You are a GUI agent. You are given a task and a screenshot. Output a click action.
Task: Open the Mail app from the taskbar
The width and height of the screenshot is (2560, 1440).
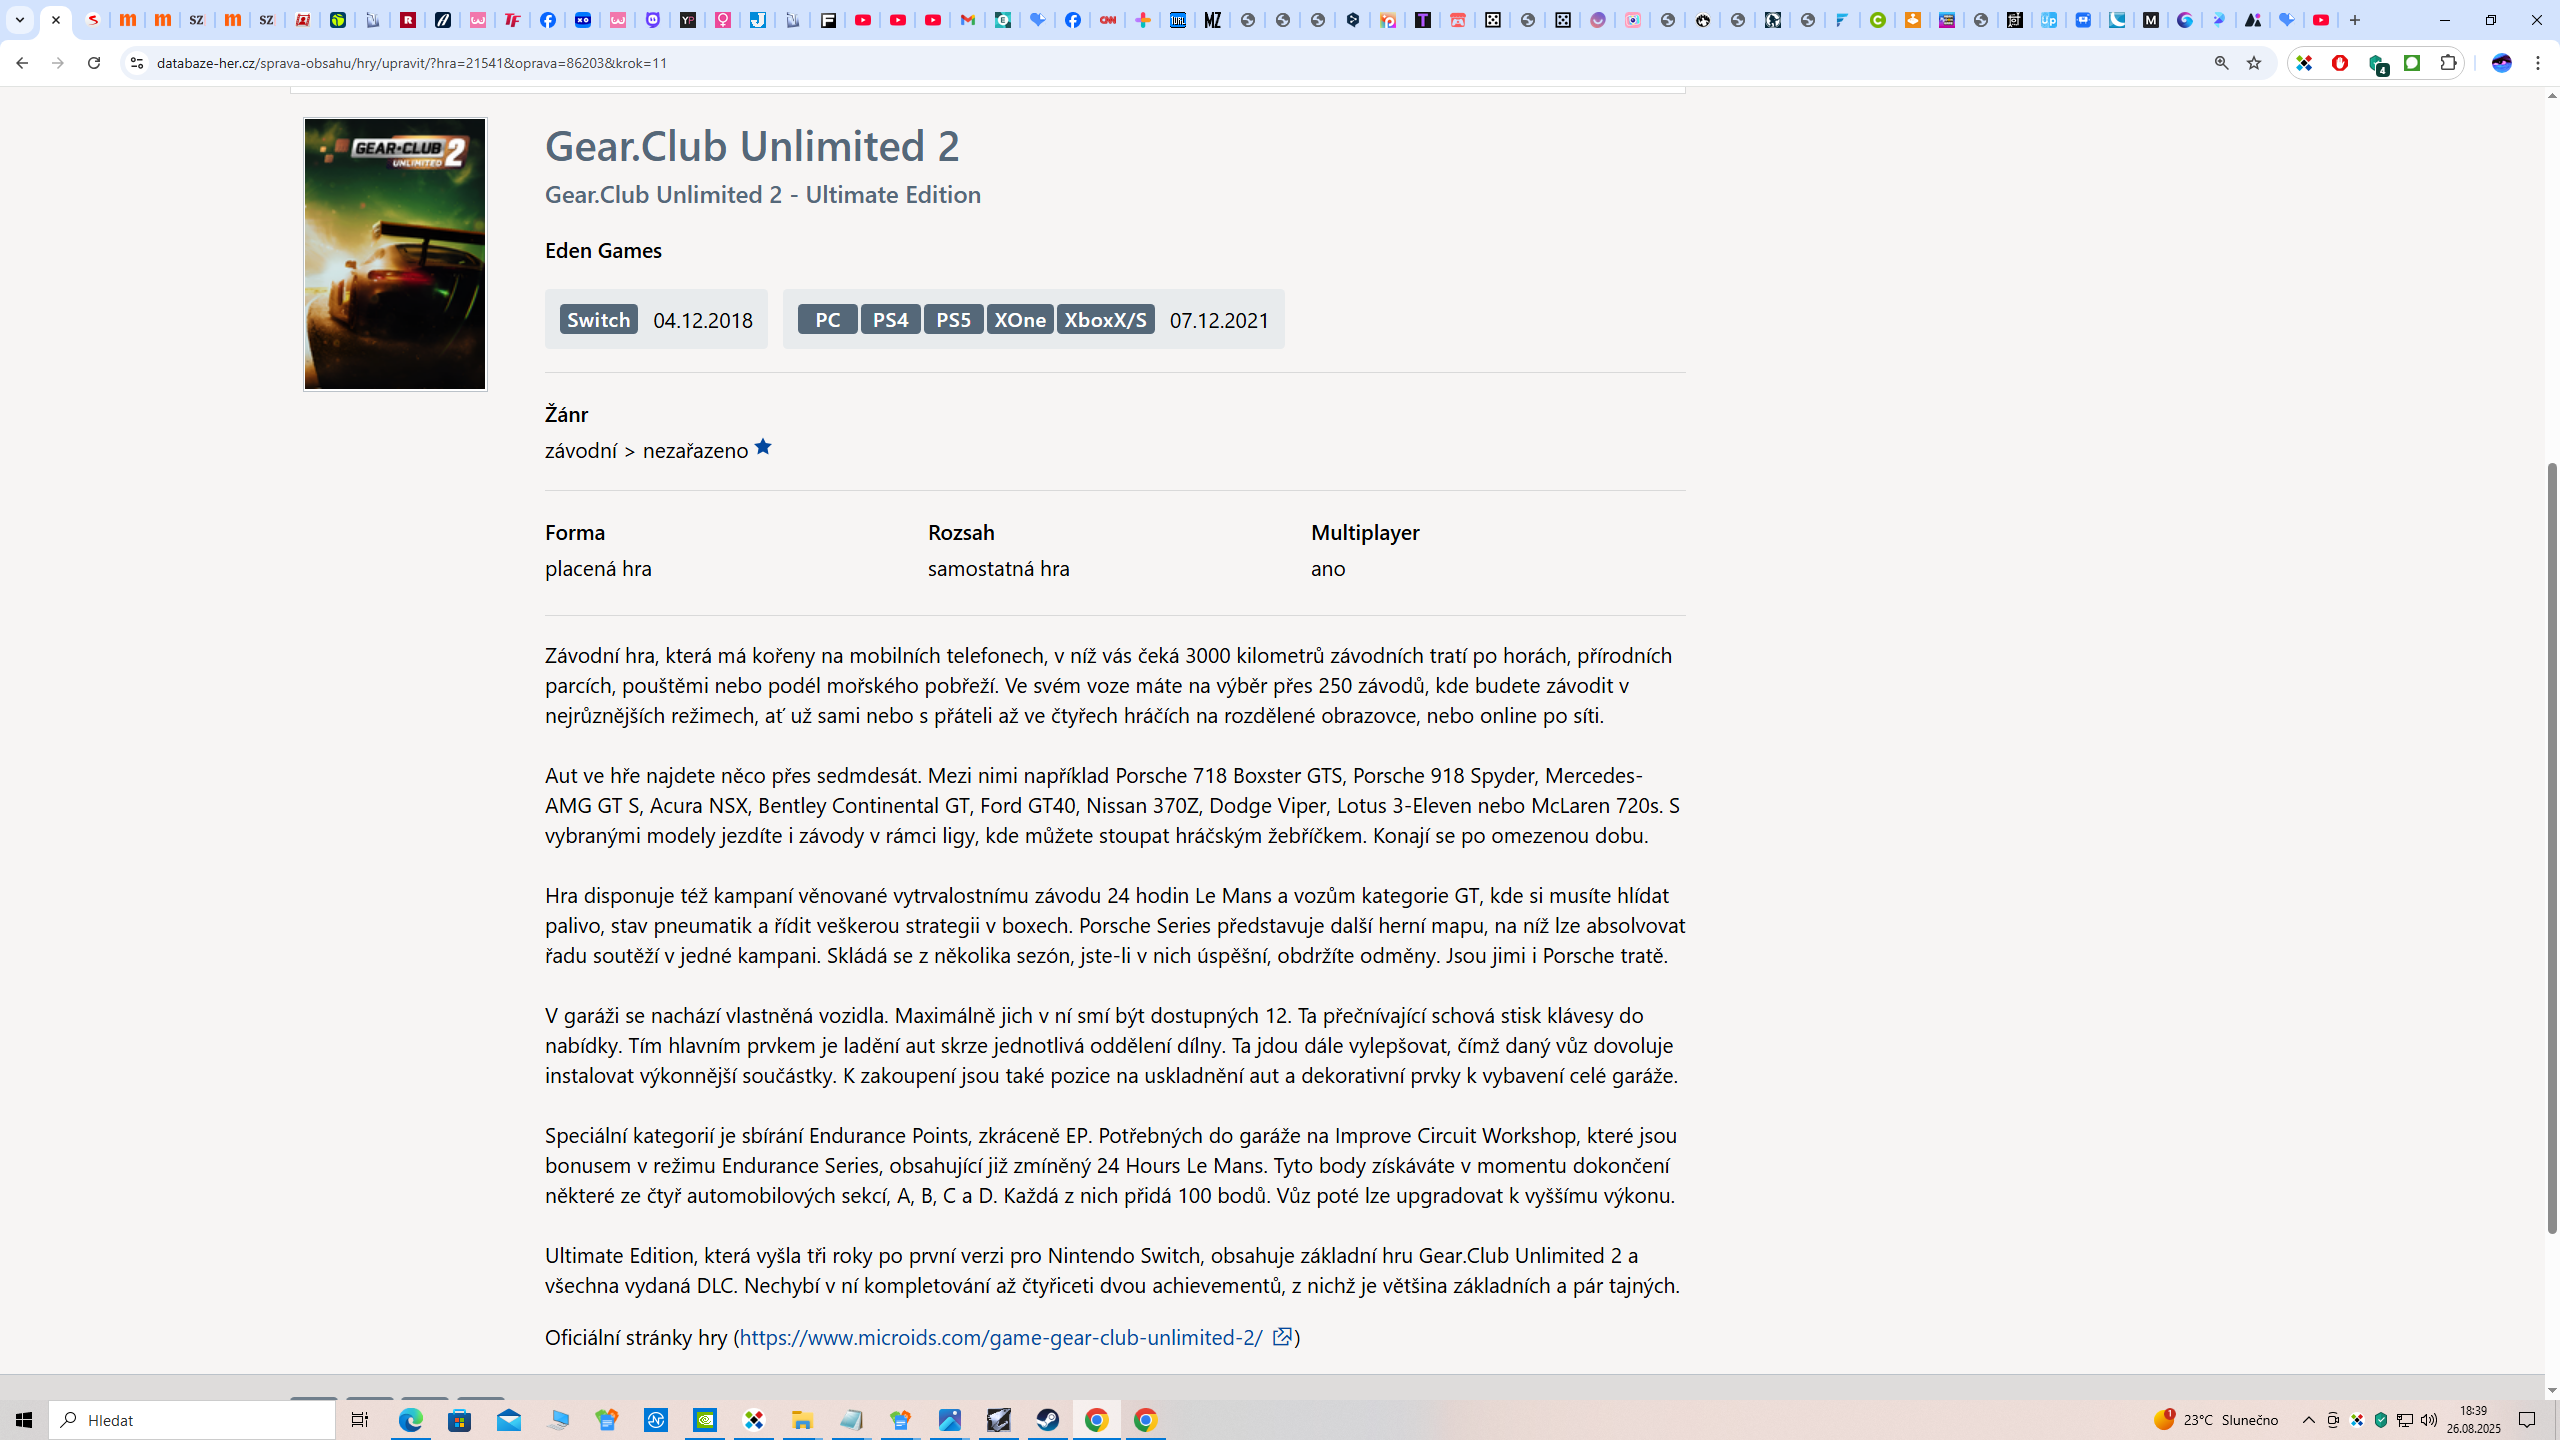[509, 1420]
